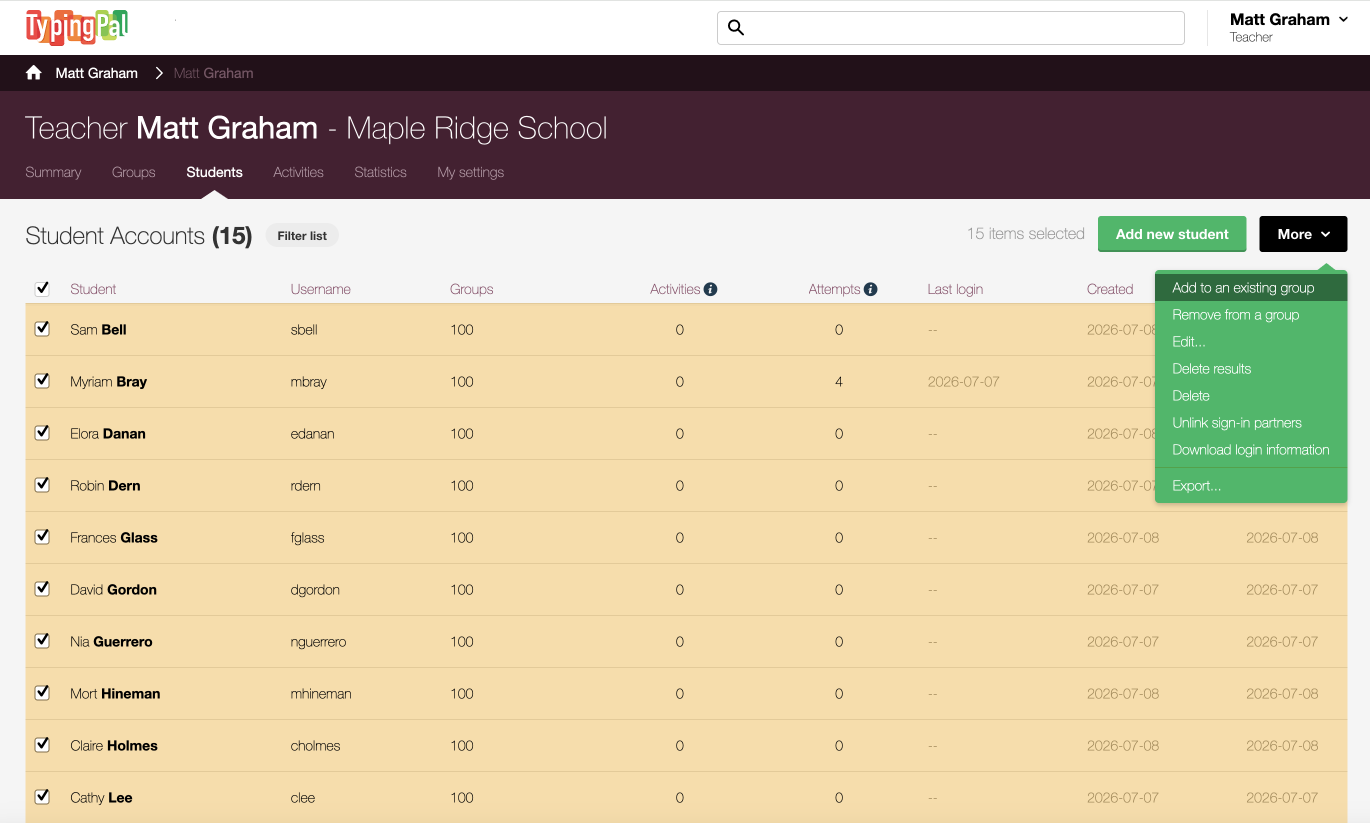Click username mbray

[x=309, y=381]
